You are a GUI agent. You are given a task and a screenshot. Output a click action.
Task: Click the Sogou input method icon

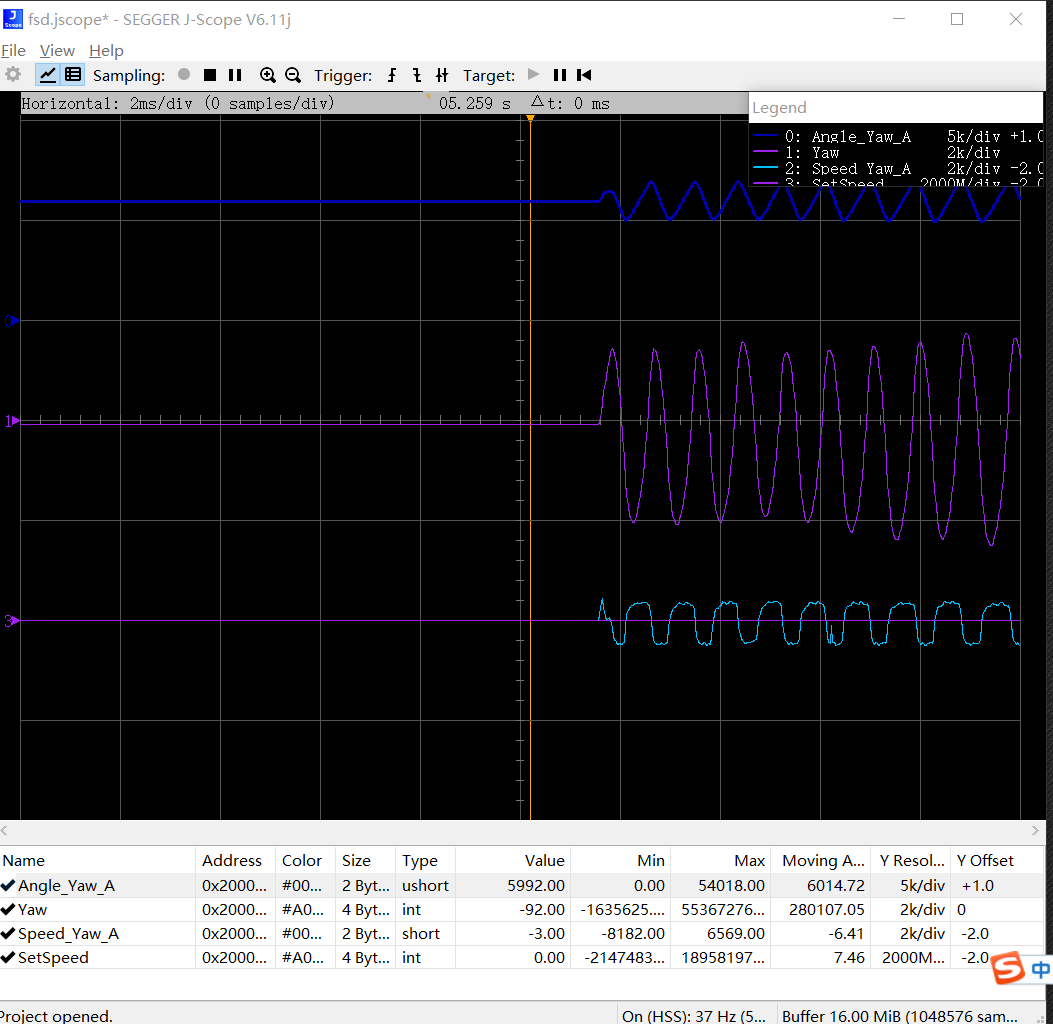tap(1007, 968)
